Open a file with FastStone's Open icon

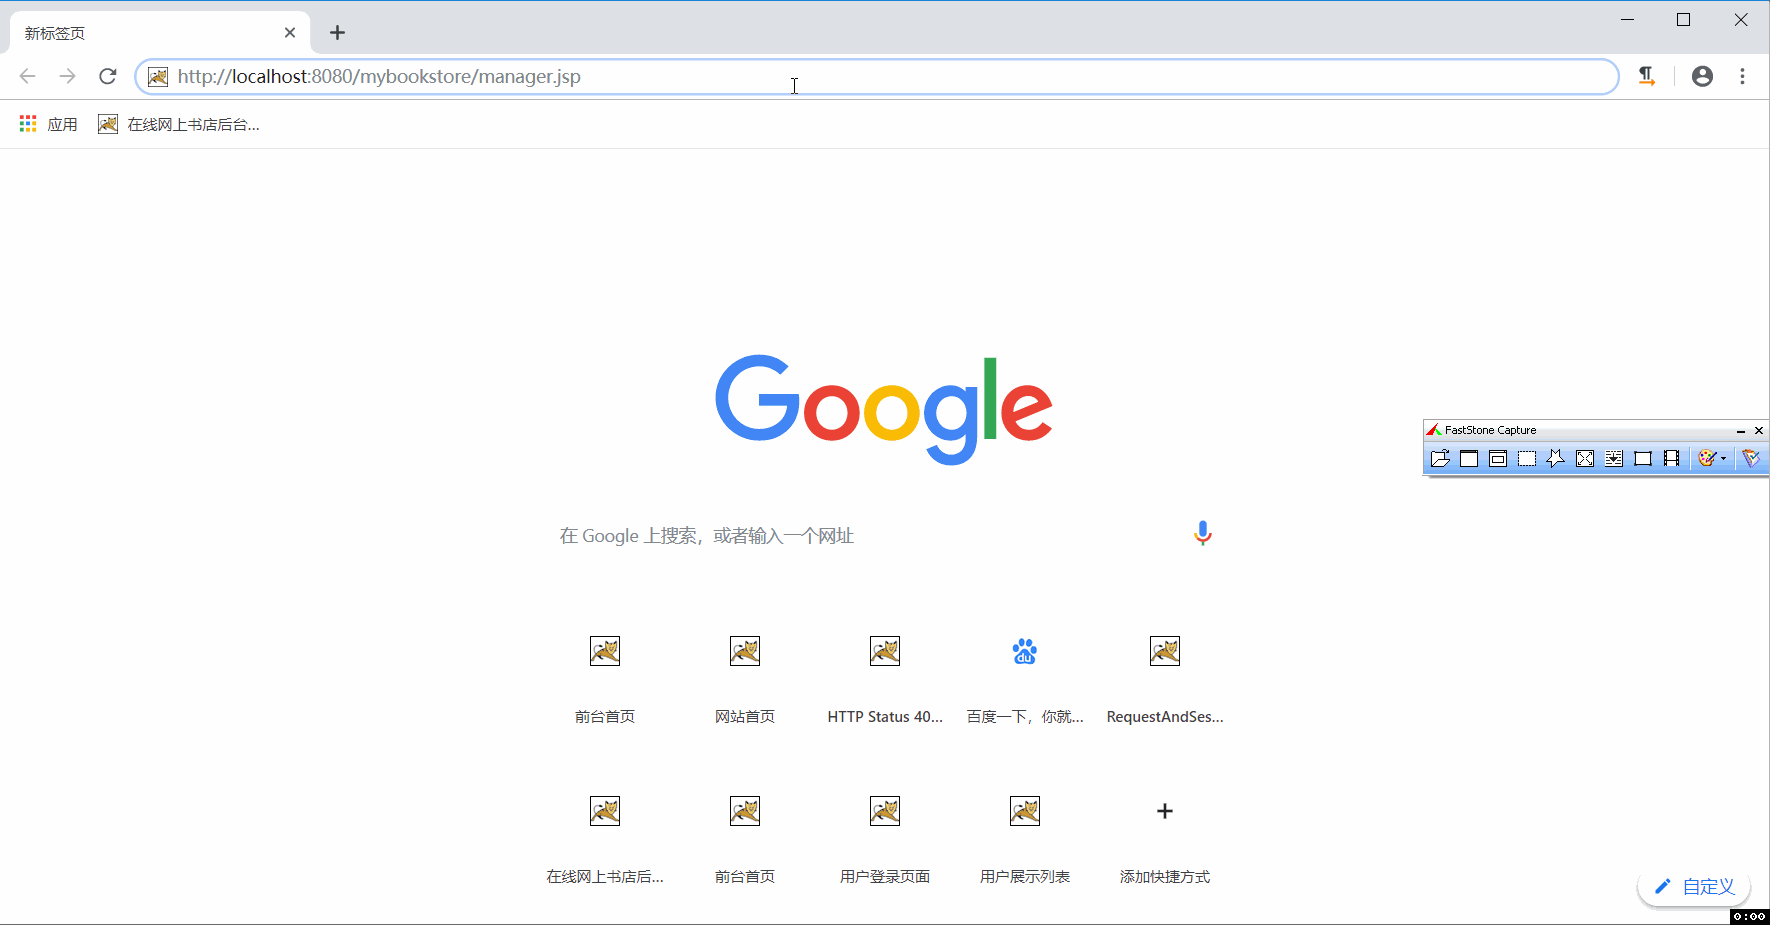(1440, 458)
